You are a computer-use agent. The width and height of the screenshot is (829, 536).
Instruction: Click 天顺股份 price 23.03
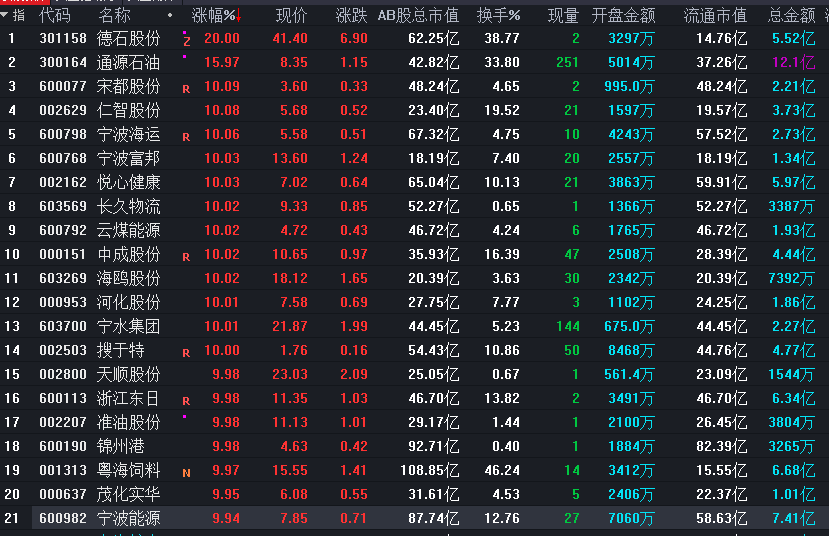[x=290, y=374]
